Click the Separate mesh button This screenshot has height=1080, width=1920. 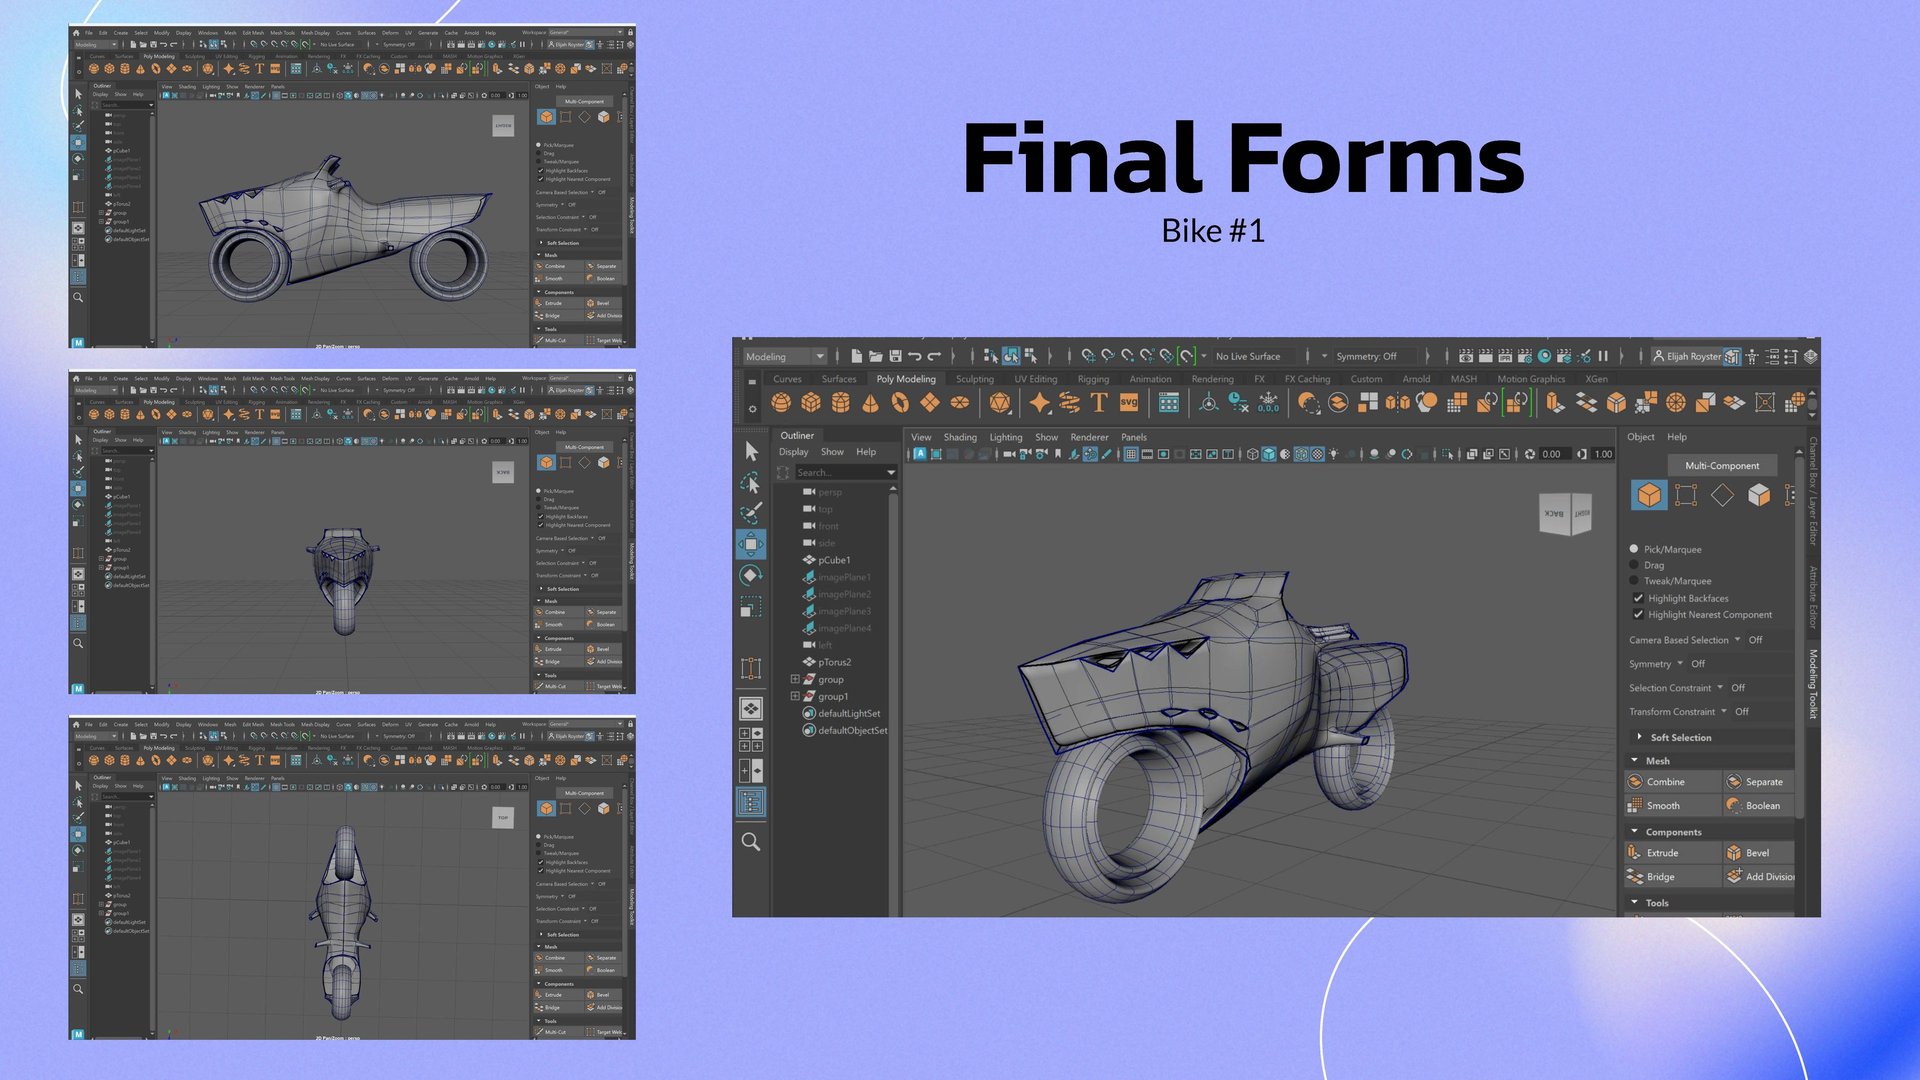[1760, 782]
